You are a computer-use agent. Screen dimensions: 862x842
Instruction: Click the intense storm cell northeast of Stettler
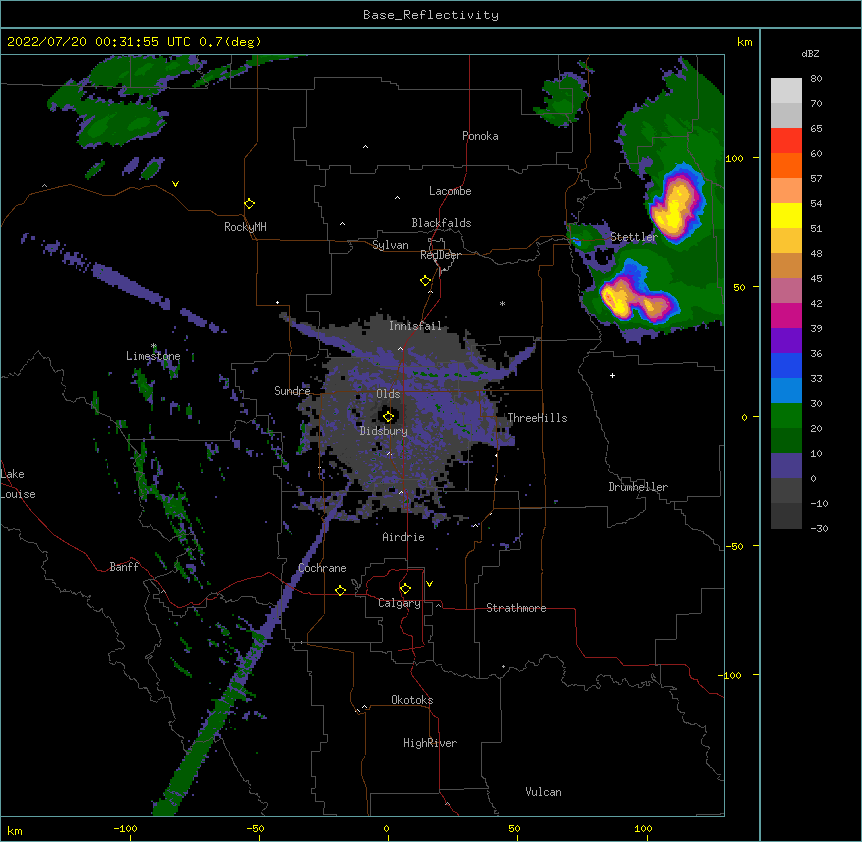click(x=676, y=203)
